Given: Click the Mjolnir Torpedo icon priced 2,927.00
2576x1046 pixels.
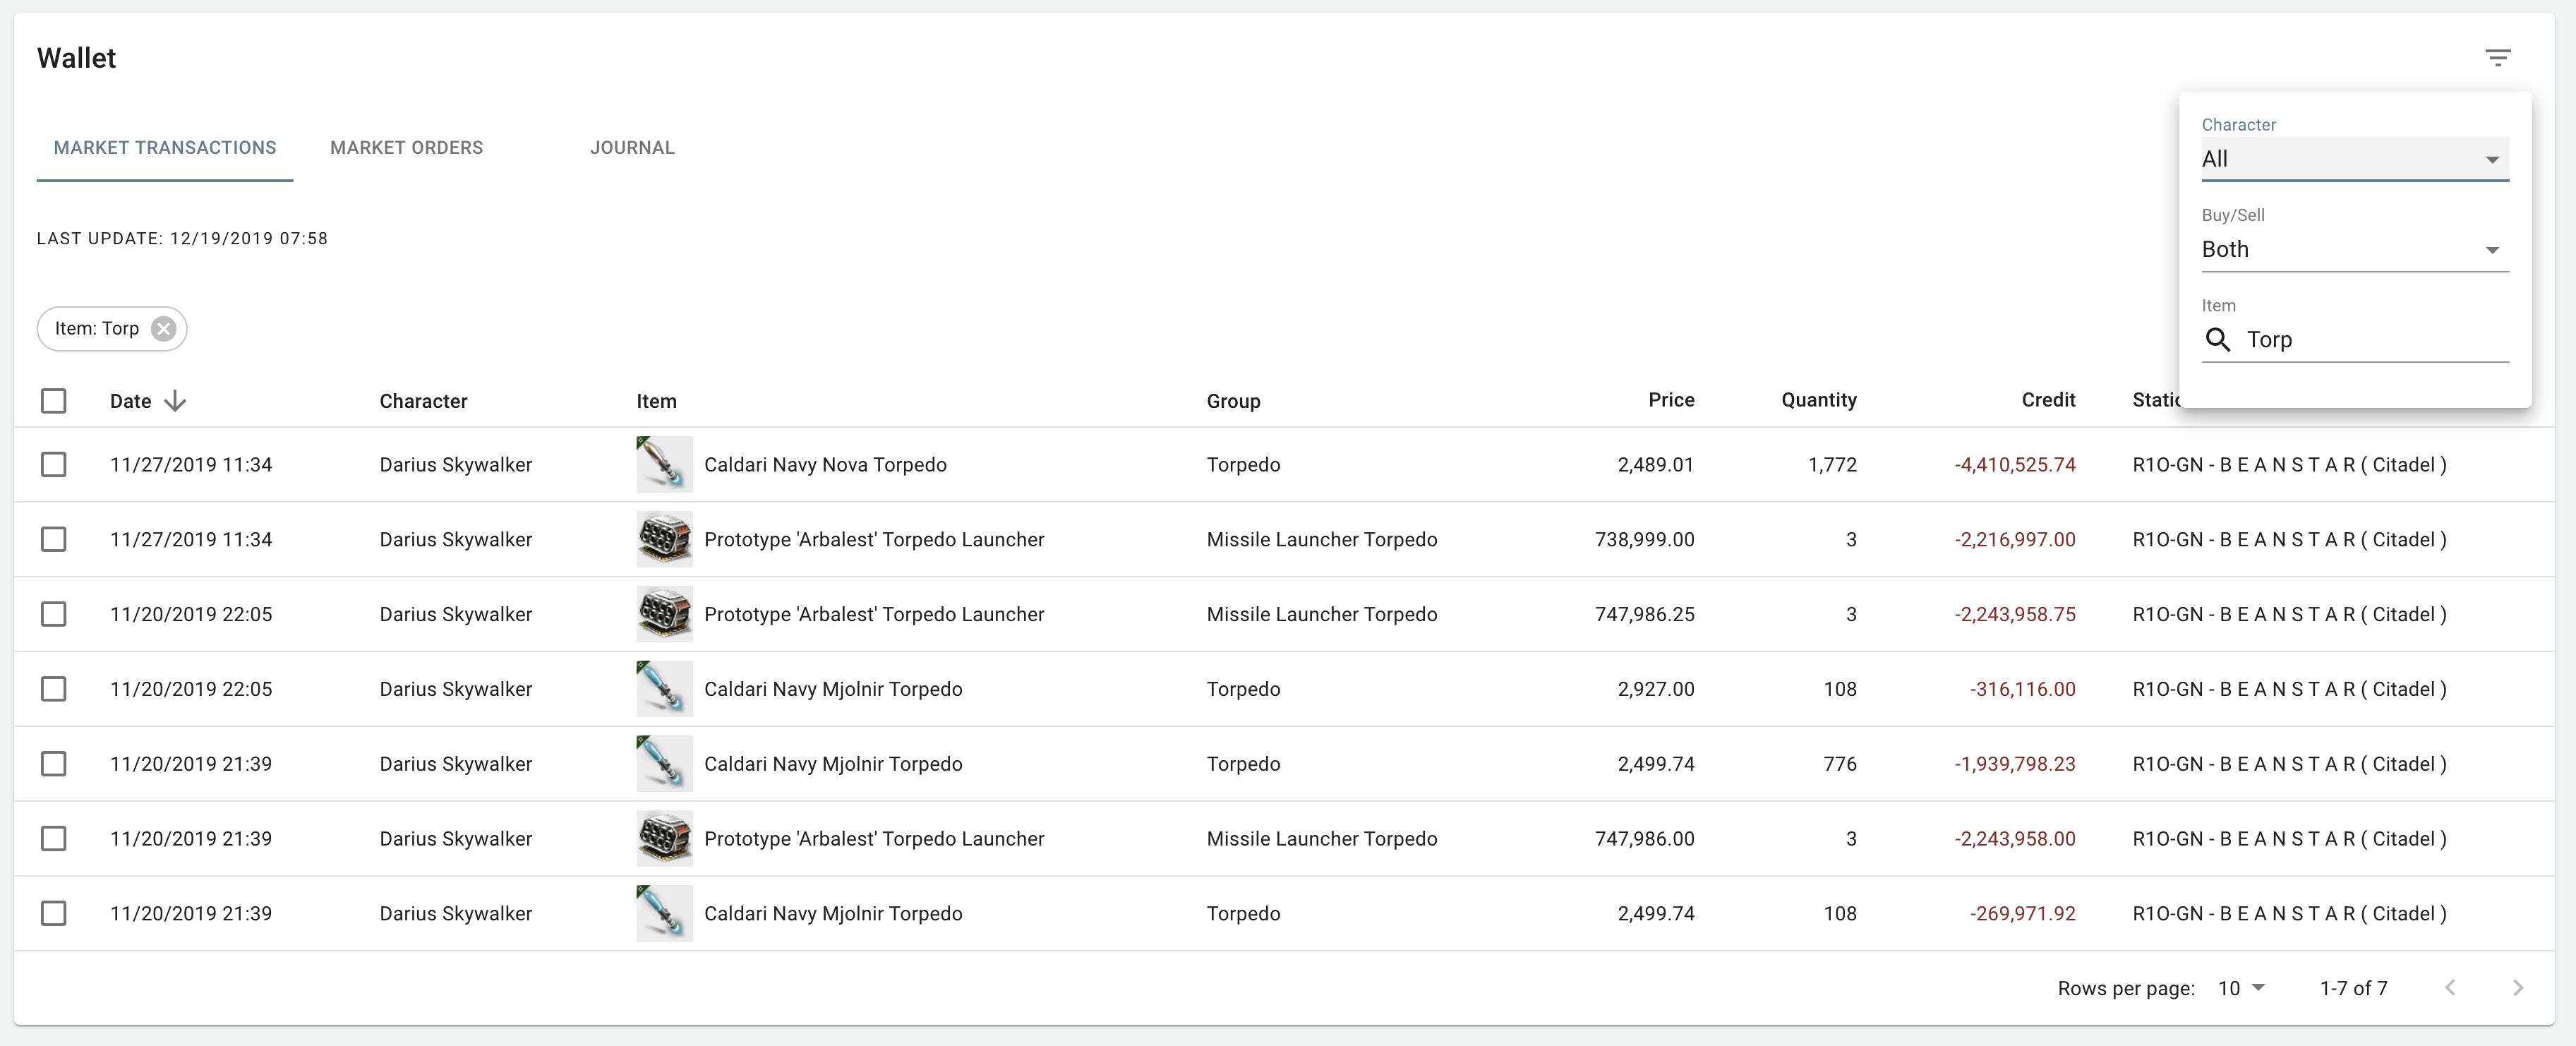Looking at the screenshot, I should pos(664,689).
